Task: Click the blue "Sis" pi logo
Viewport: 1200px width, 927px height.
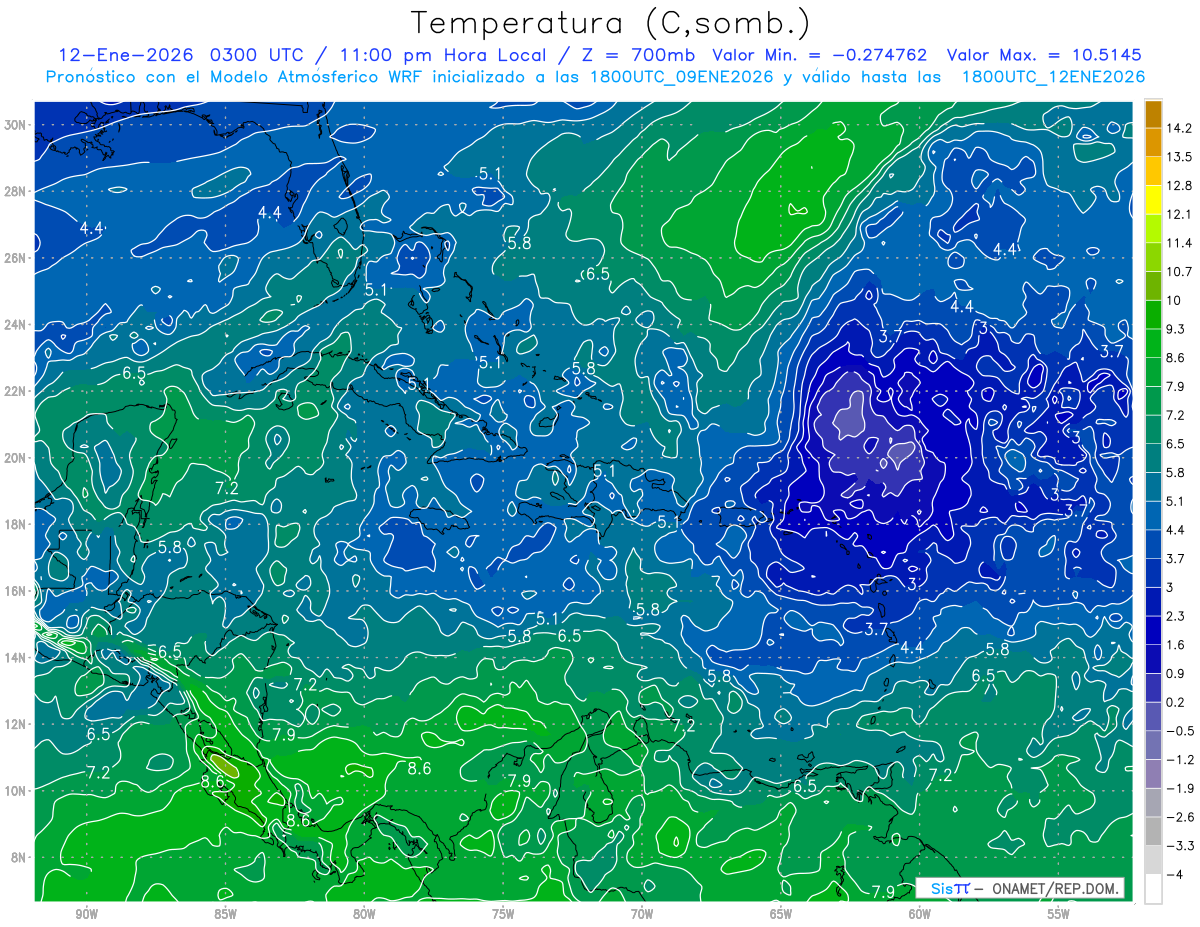Action: [x=951, y=889]
